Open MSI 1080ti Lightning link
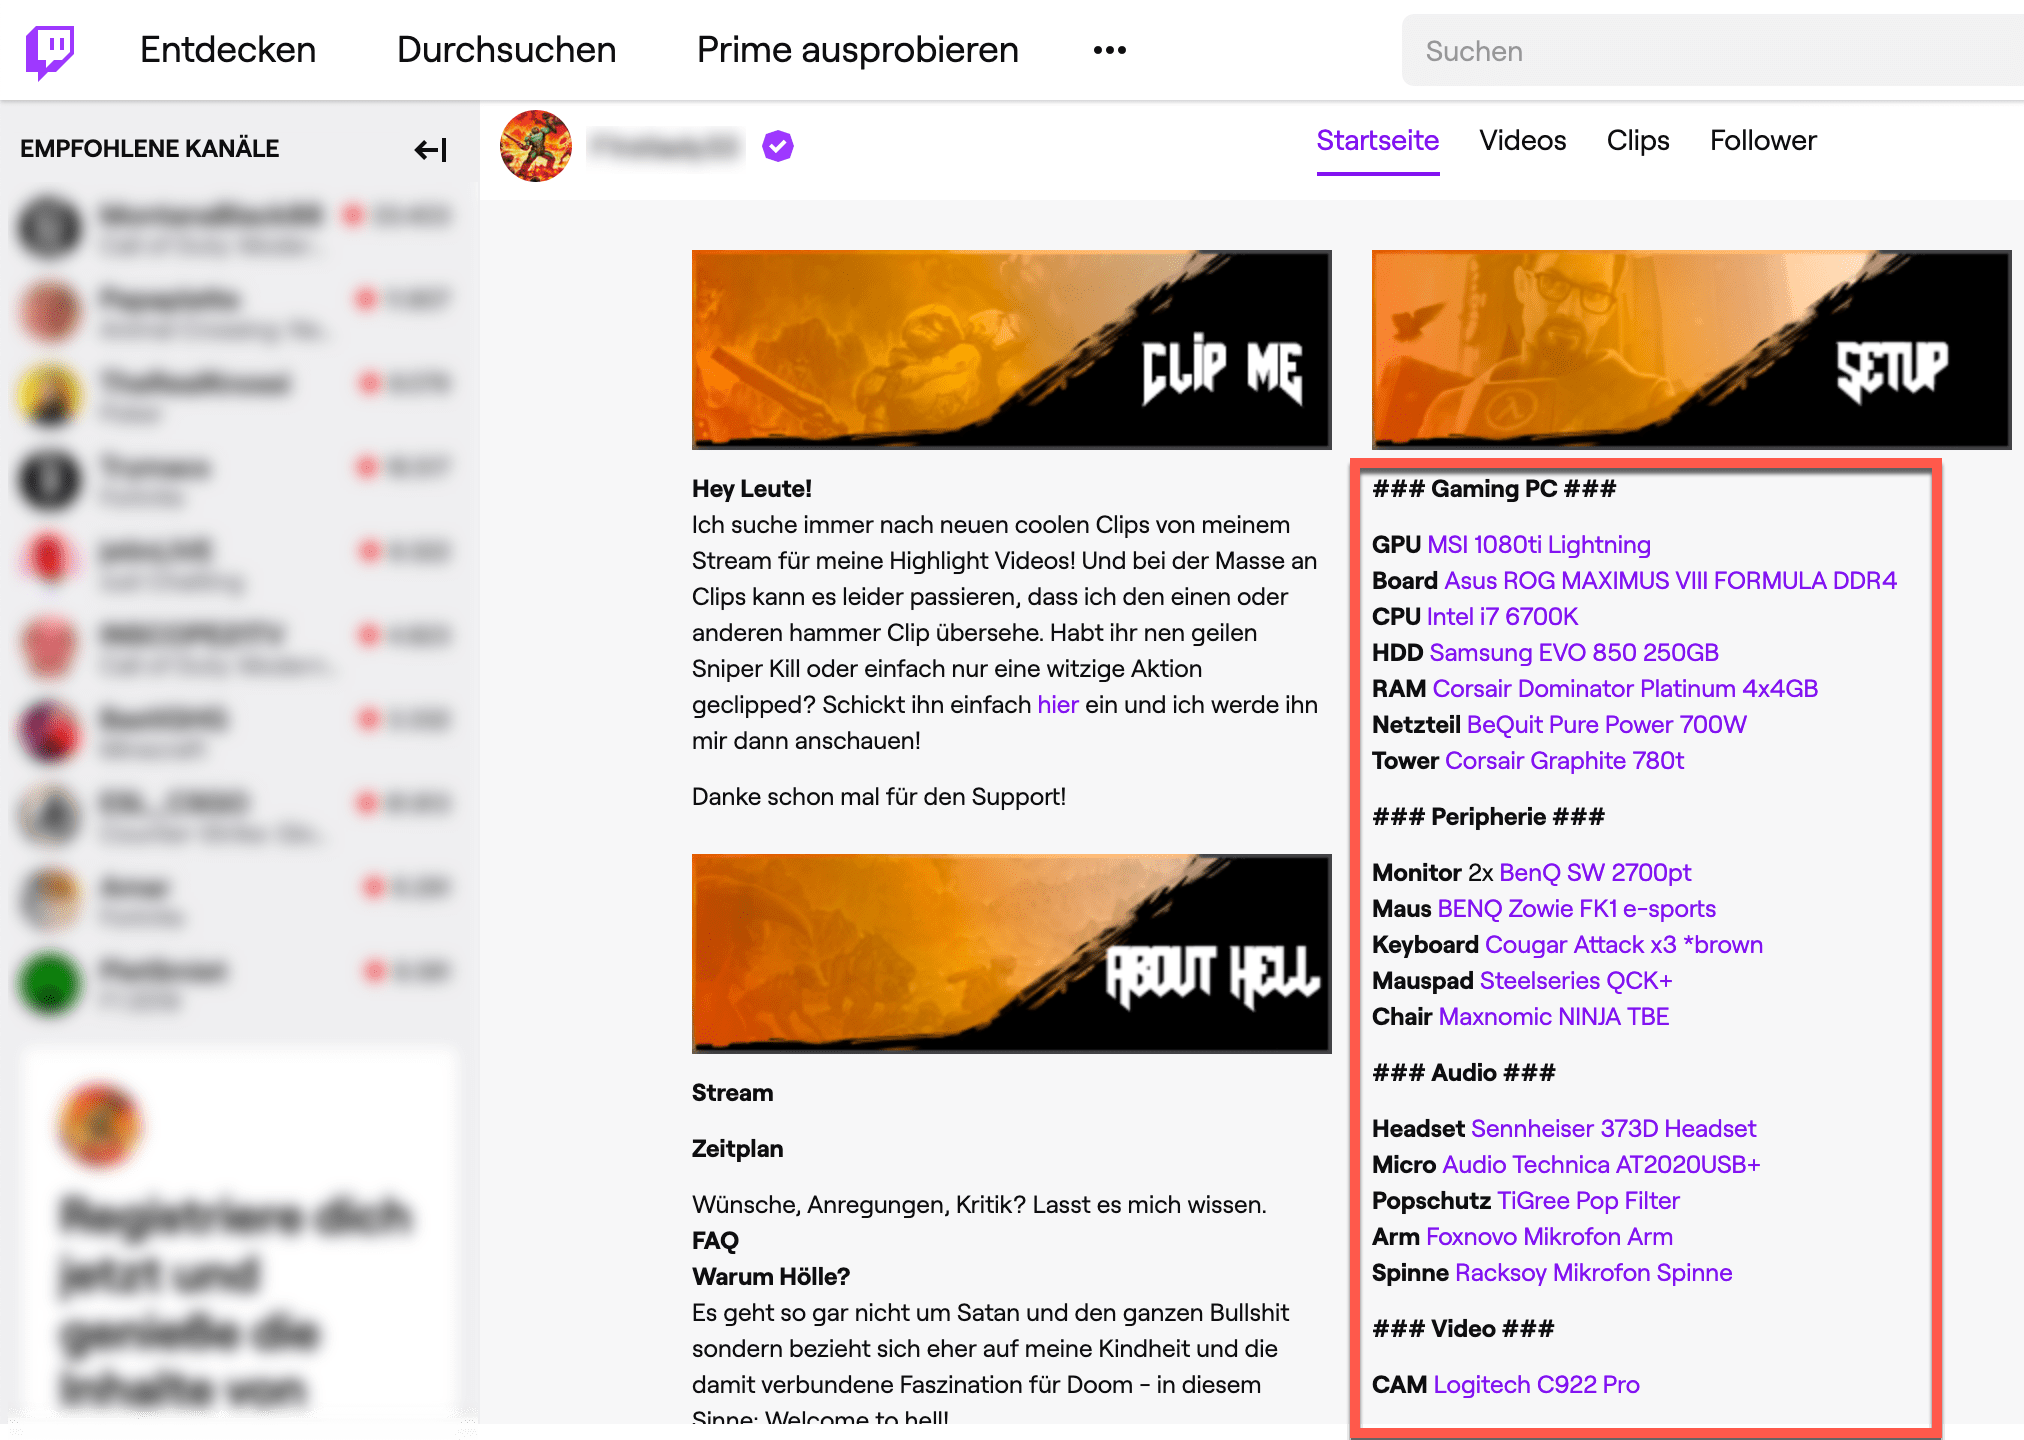 click(1539, 545)
